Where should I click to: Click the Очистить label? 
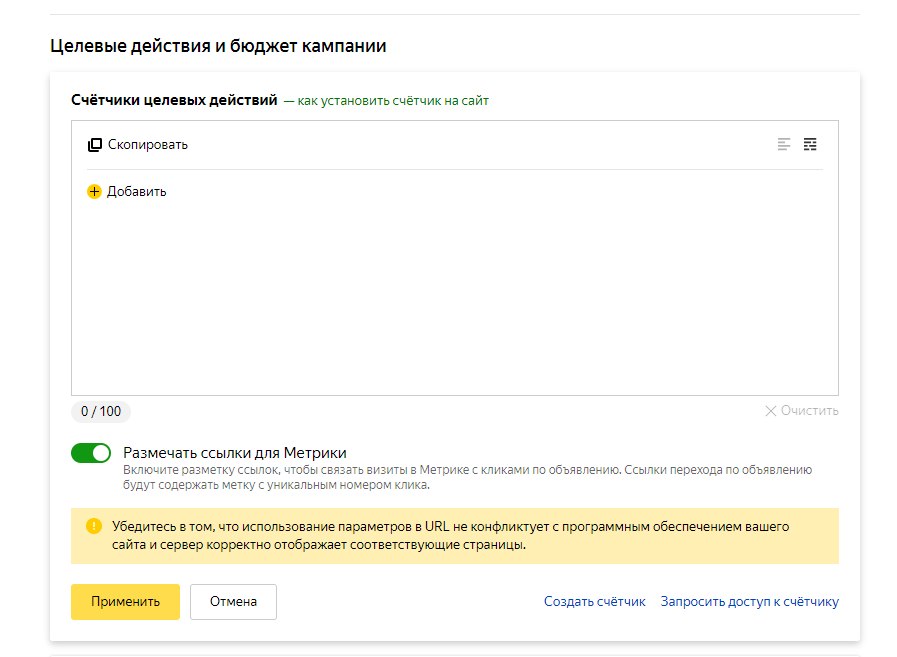(x=809, y=411)
